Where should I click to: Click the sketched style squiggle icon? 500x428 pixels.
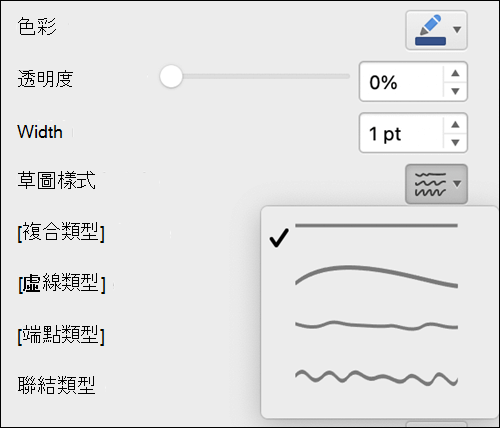430,184
